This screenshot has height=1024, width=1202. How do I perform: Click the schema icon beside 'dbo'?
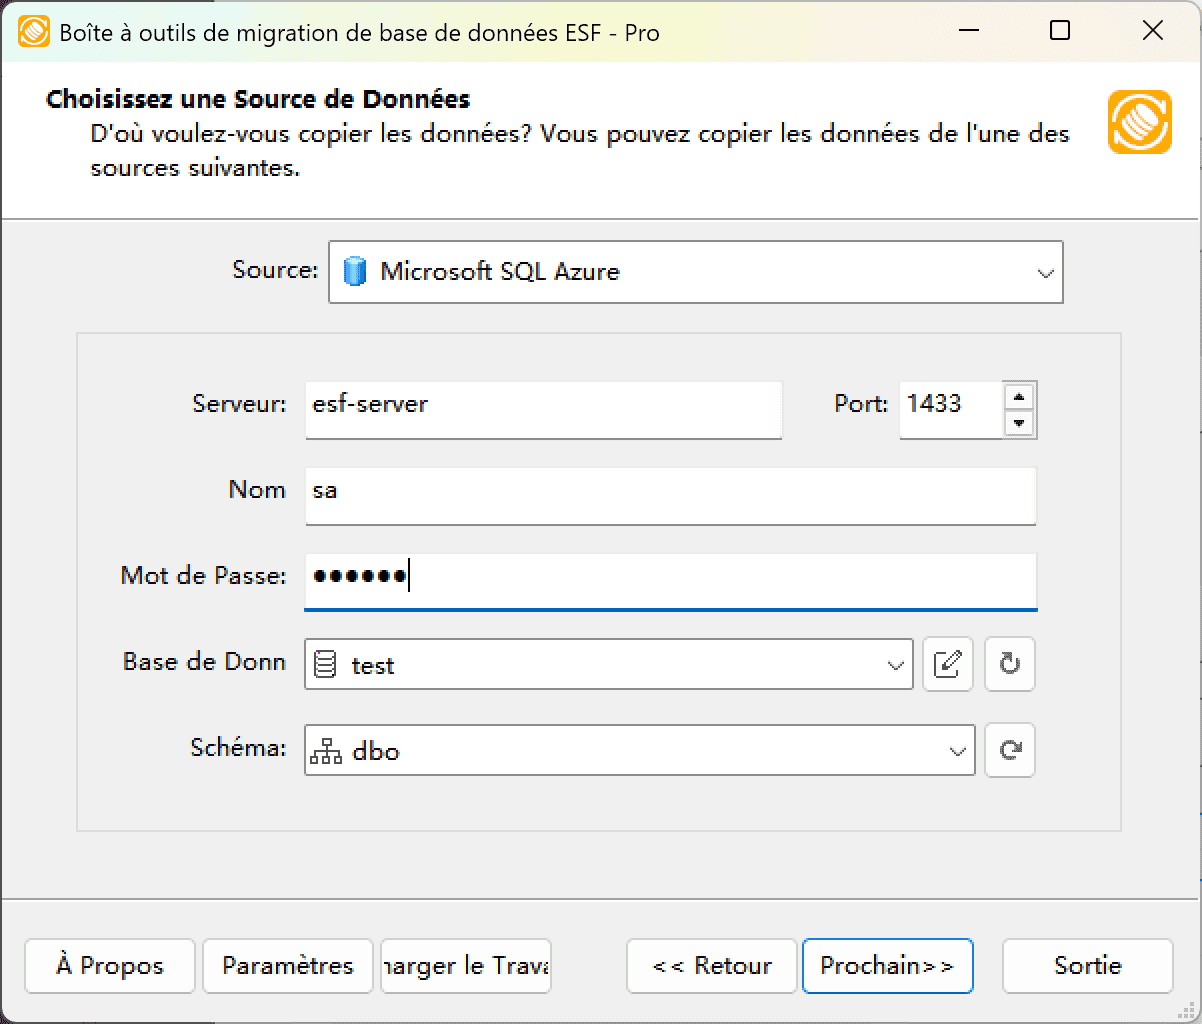[x=327, y=750]
